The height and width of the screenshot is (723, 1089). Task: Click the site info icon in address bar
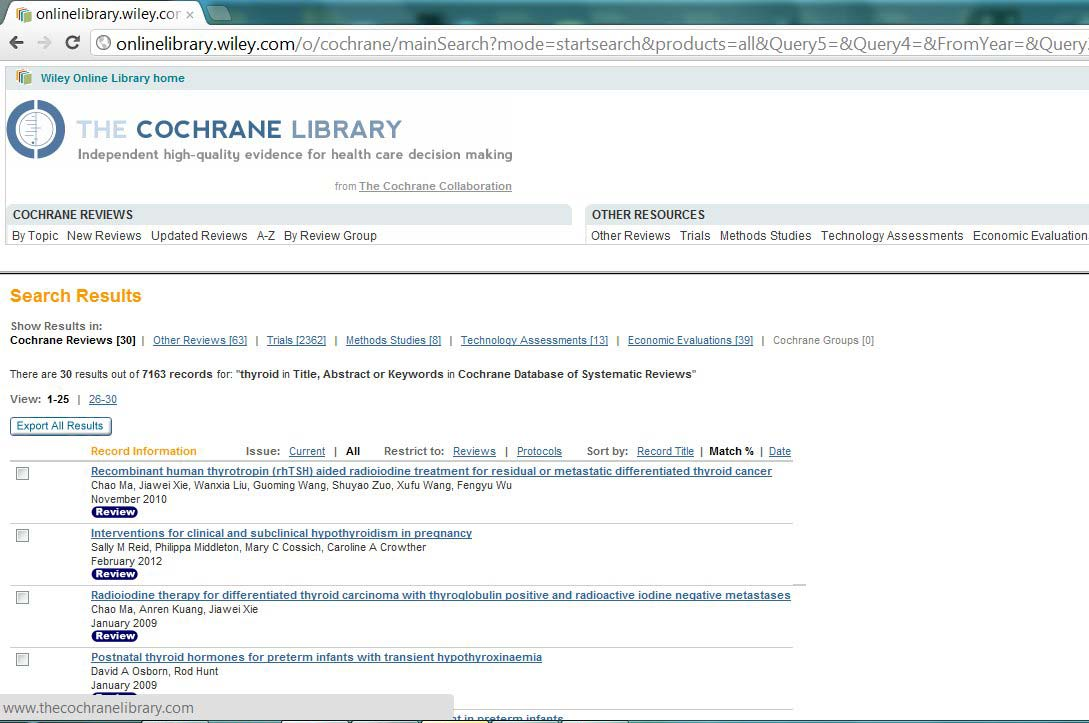[x=103, y=43]
